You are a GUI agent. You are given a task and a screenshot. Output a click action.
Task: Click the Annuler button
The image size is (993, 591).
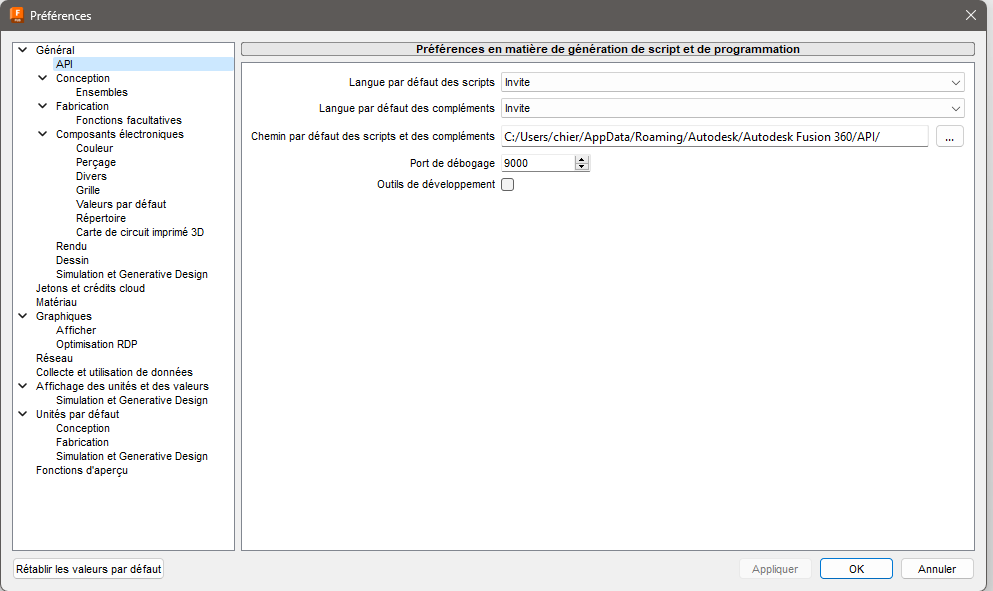coord(937,569)
